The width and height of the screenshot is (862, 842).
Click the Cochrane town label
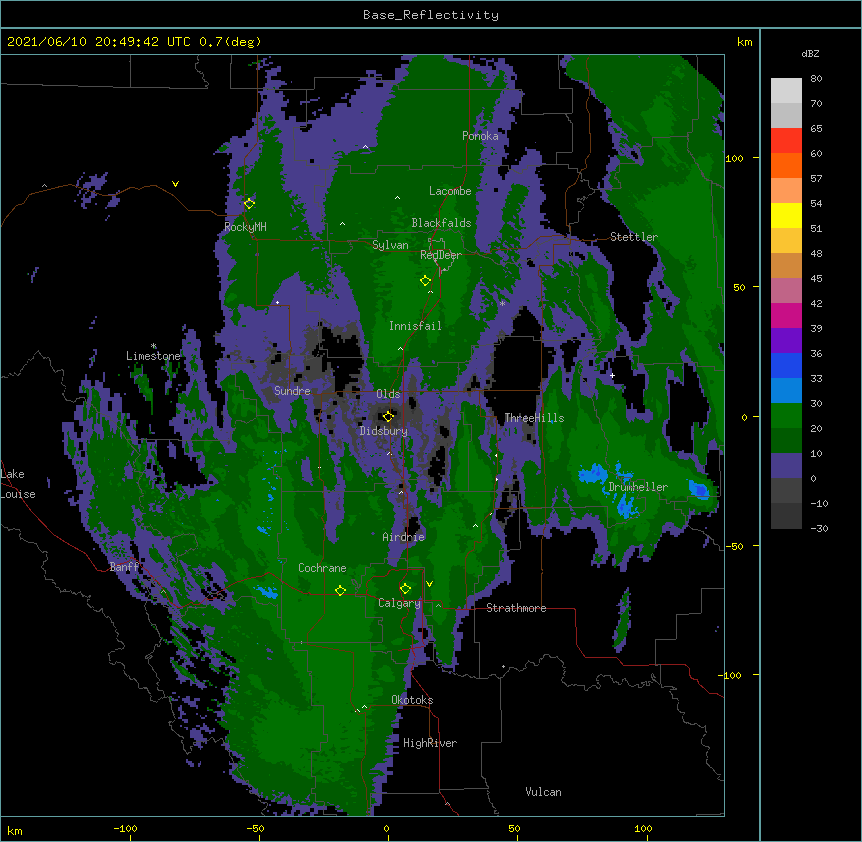[x=322, y=568]
